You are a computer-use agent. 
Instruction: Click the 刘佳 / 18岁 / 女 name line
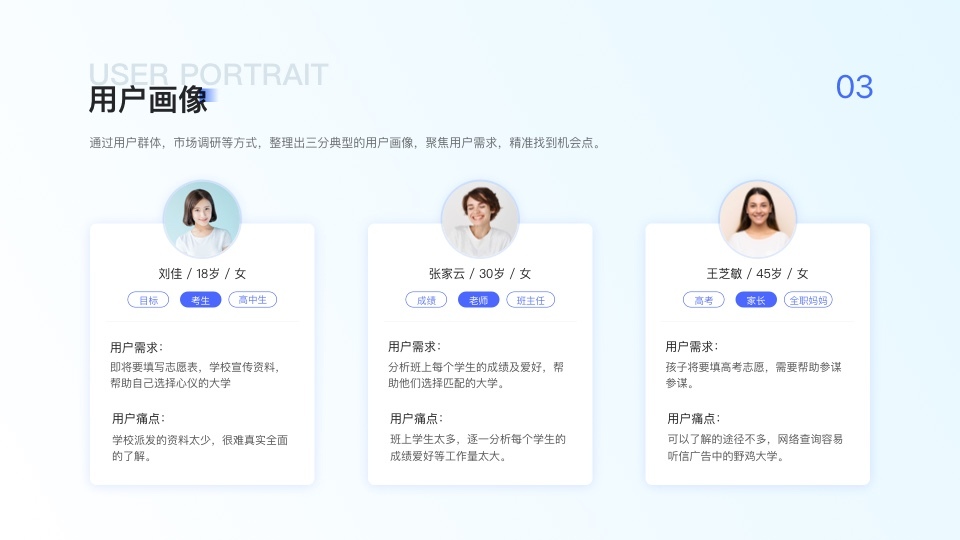pos(202,274)
